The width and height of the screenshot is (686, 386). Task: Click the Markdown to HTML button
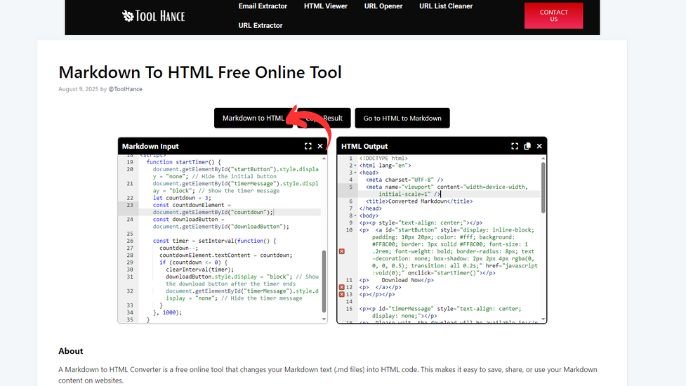(x=253, y=118)
